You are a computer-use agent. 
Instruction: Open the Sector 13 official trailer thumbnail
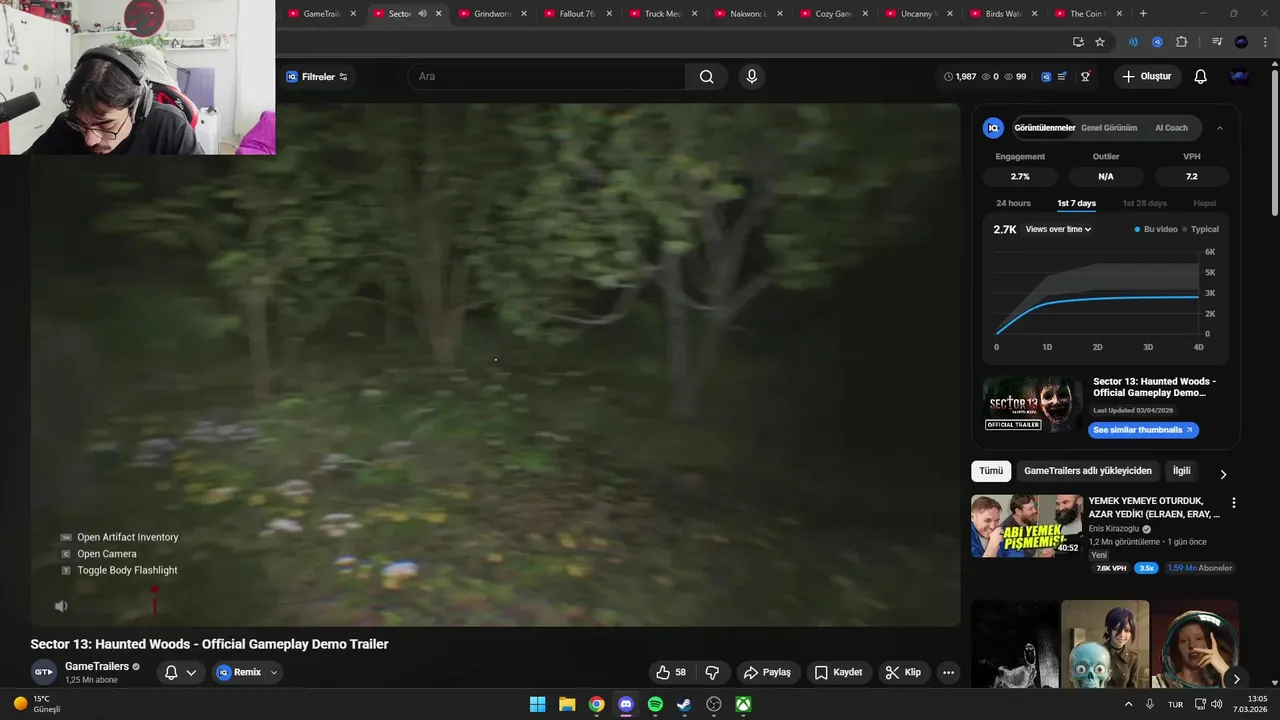(x=1032, y=404)
